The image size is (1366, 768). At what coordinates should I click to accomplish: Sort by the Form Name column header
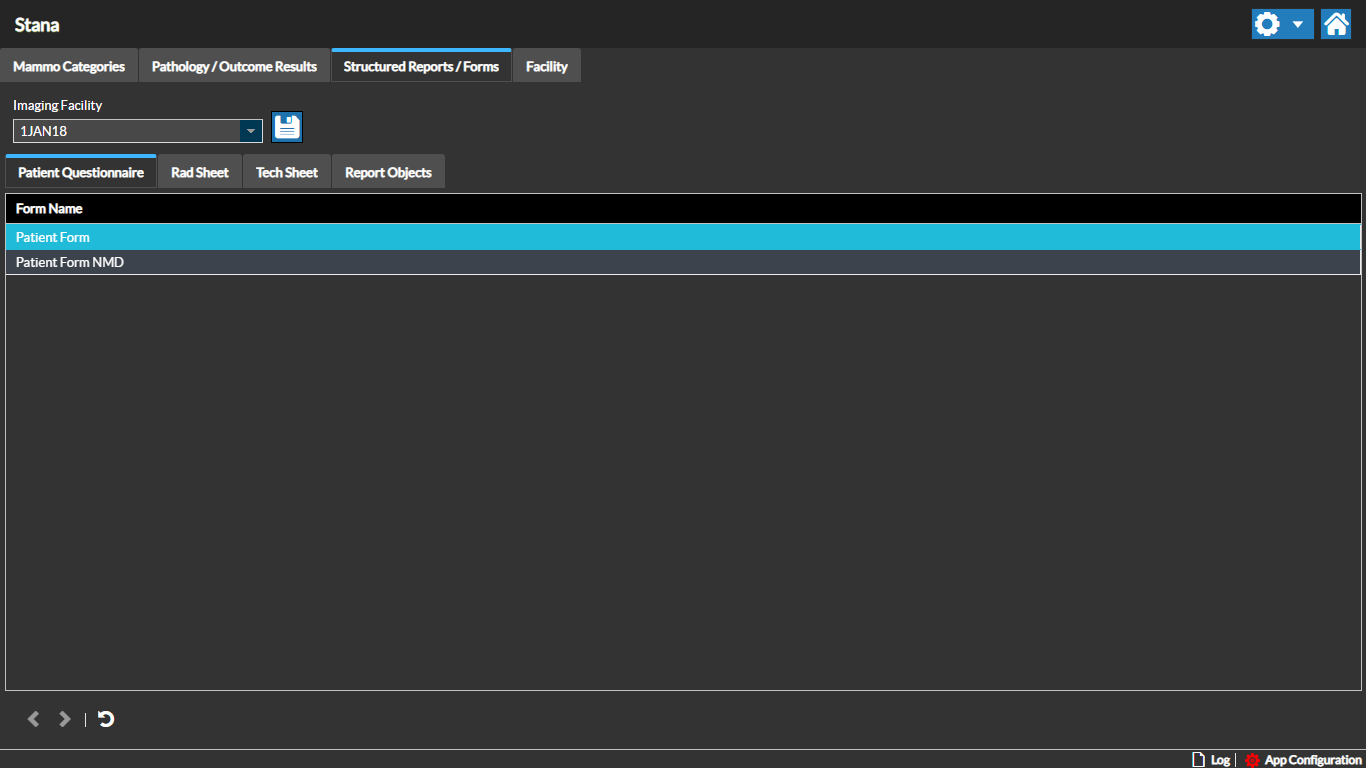[x=49, y=209]
